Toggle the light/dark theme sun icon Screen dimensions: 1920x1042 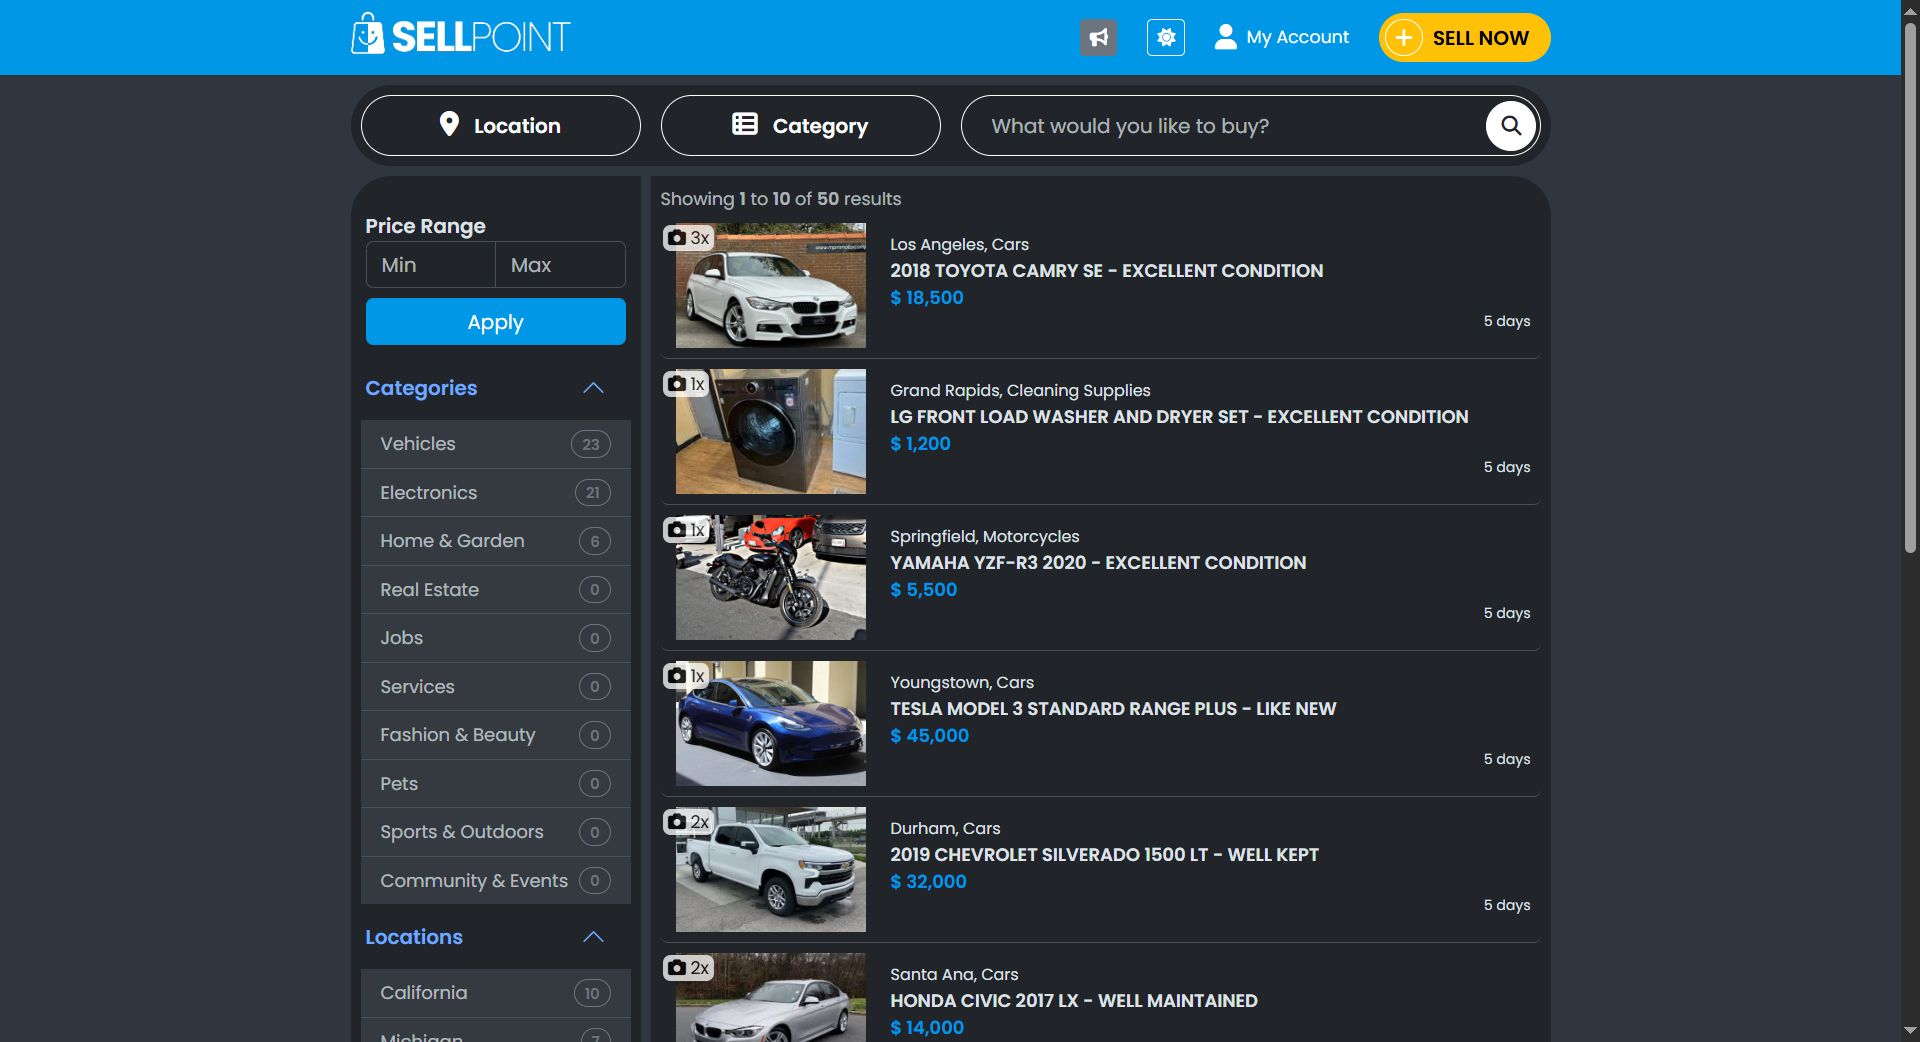pyautogui.click(x=1165, y=38)
